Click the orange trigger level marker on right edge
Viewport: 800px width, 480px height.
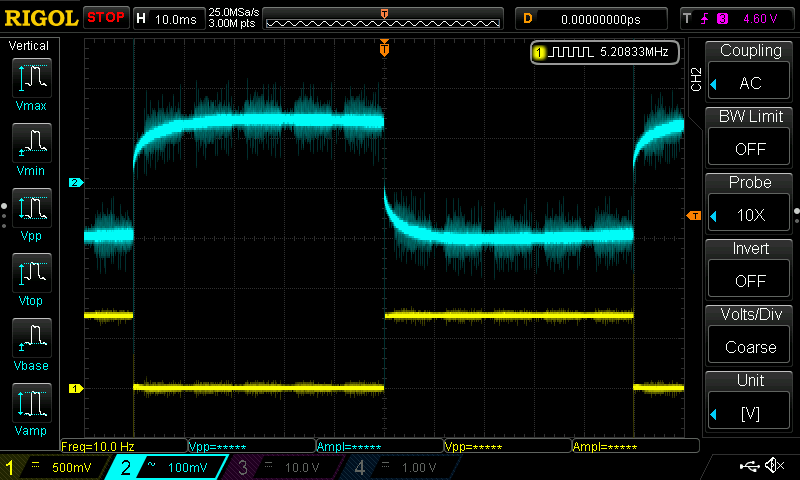[x=693, y=216]
